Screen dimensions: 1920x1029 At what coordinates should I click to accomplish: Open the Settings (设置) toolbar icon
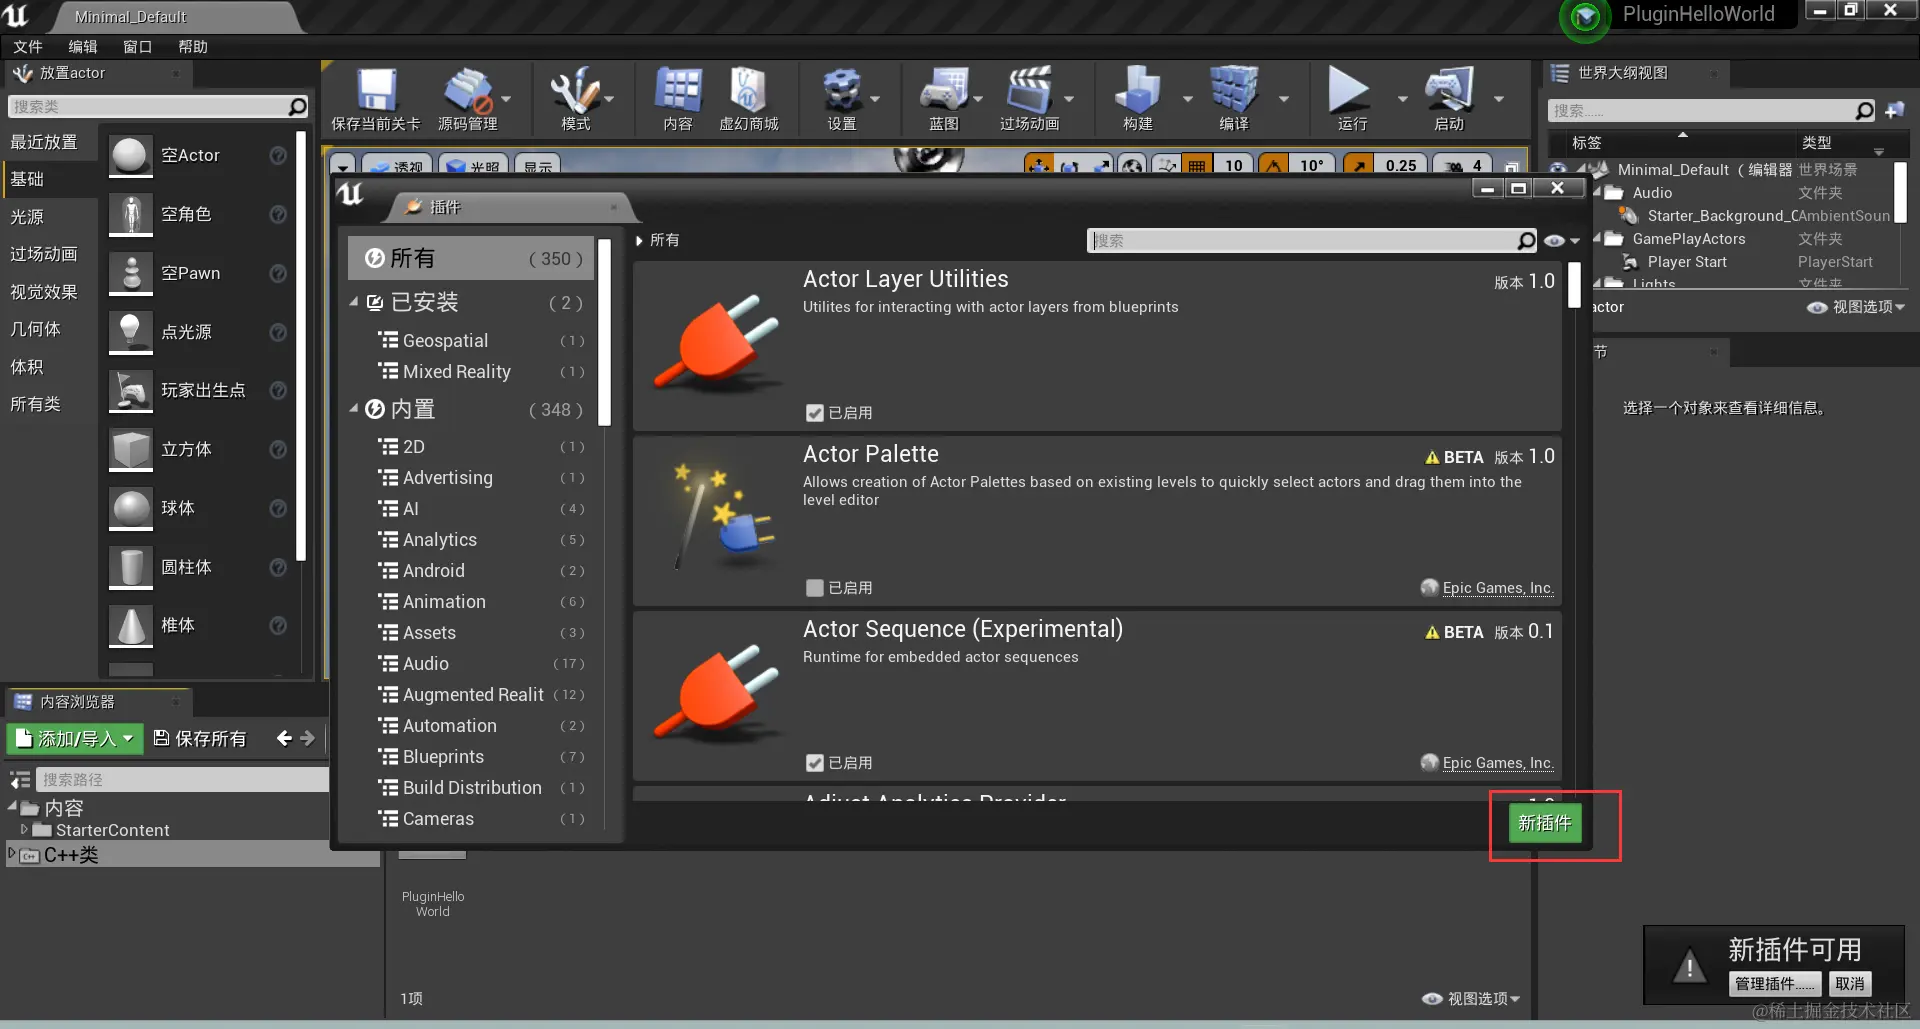(x=841, y=91)
